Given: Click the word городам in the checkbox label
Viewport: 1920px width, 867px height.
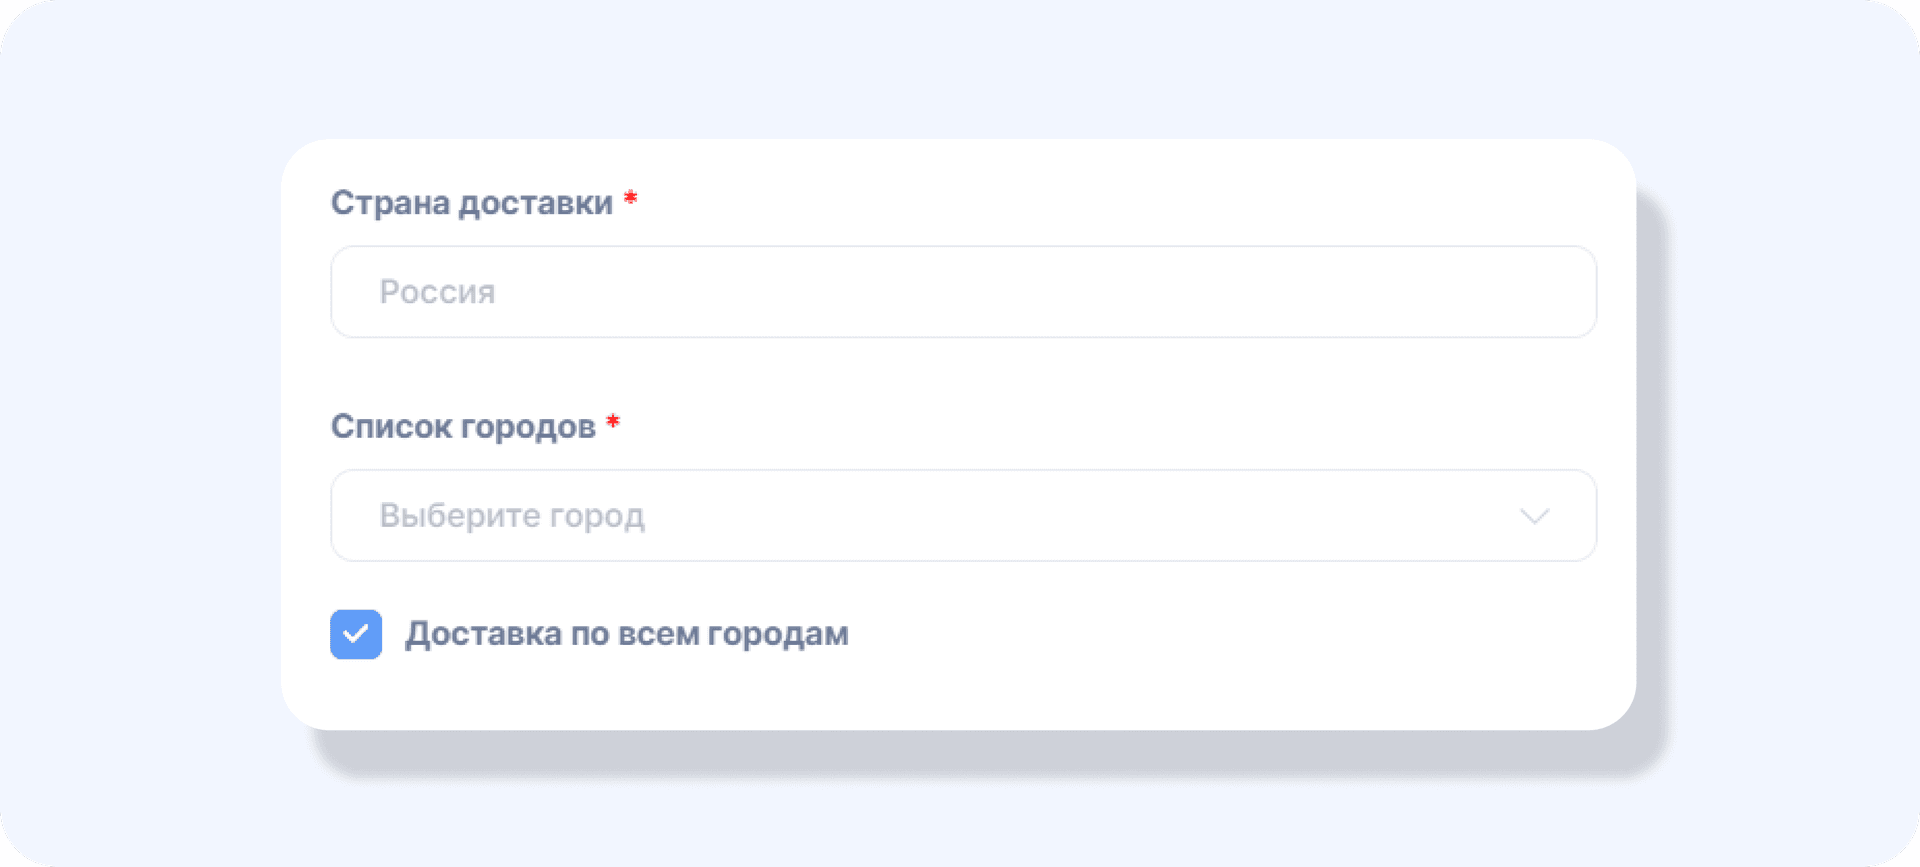Looking at the screenshot, I should (x=778, y=634).
